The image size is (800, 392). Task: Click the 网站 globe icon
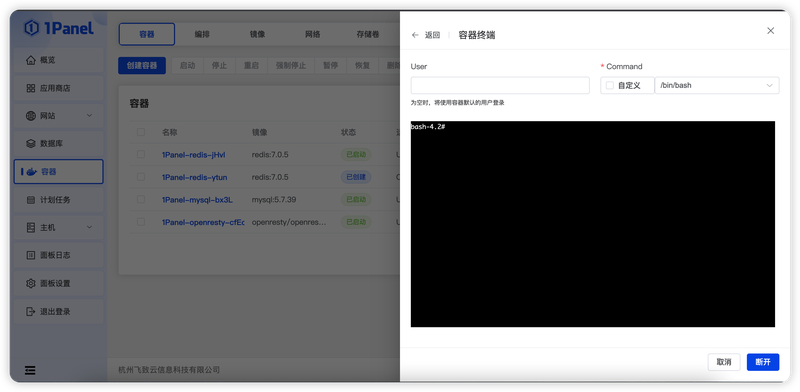tap(31, 116)
